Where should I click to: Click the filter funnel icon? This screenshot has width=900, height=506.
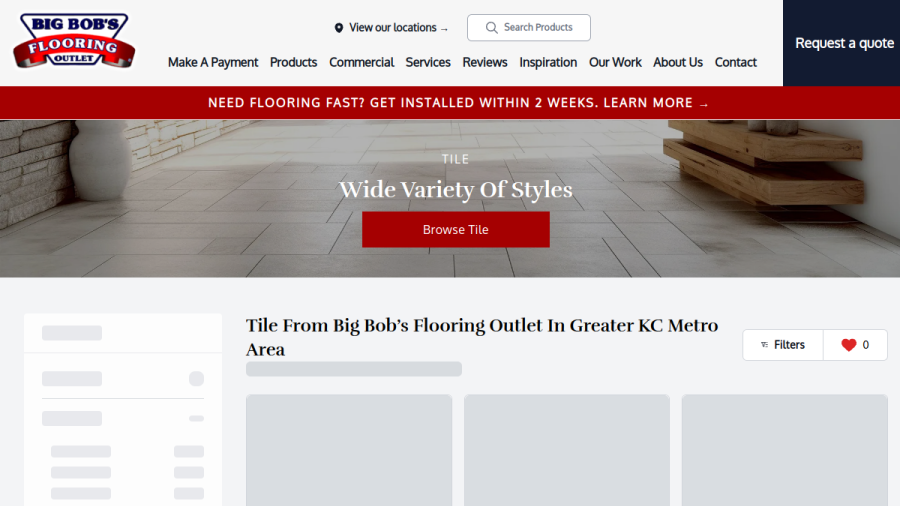(x=764, y=345)
